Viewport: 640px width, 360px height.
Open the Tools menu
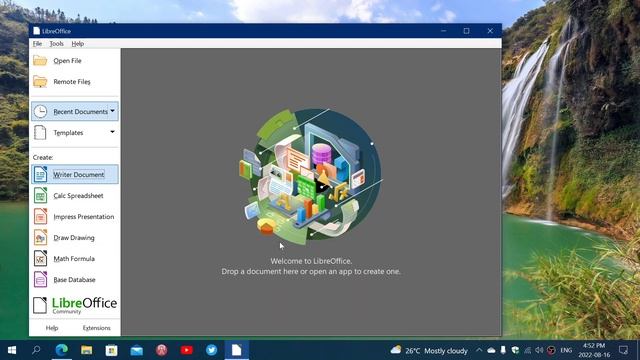(56, 43)
